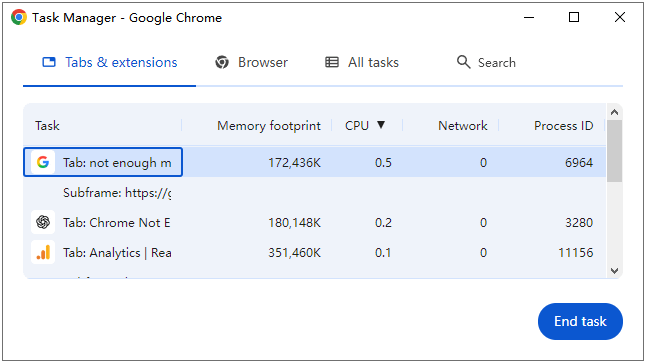
Task: Open the Browser tab
Action: point(251,63)
